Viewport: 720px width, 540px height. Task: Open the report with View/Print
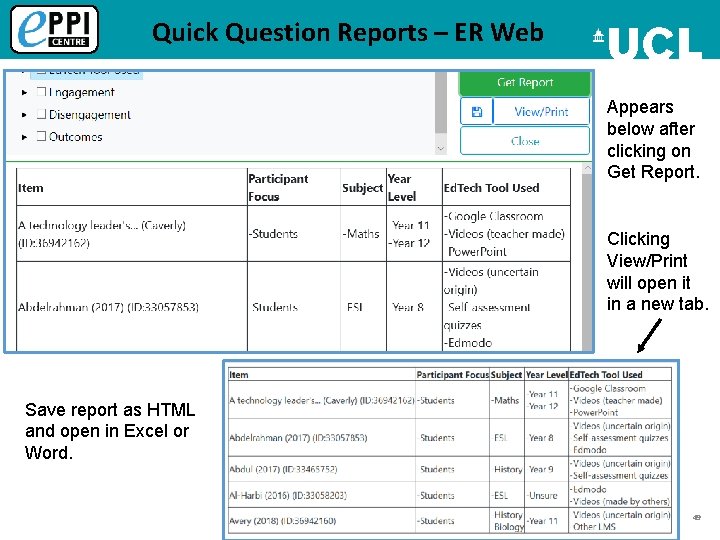coord(541,112)
